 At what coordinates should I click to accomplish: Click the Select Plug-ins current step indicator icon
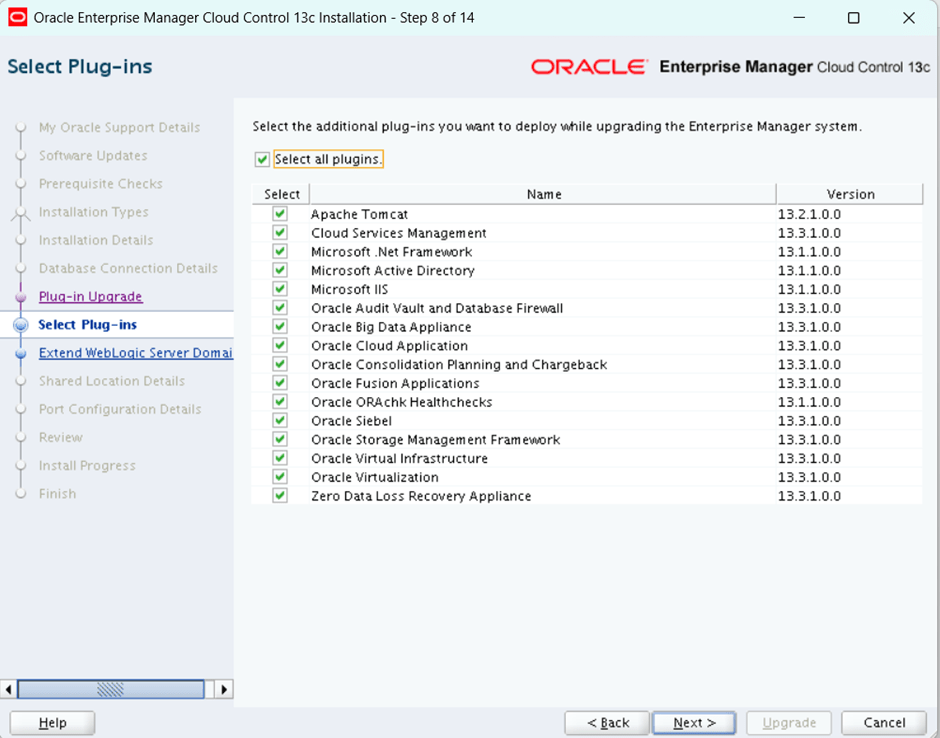pos(20,325)
